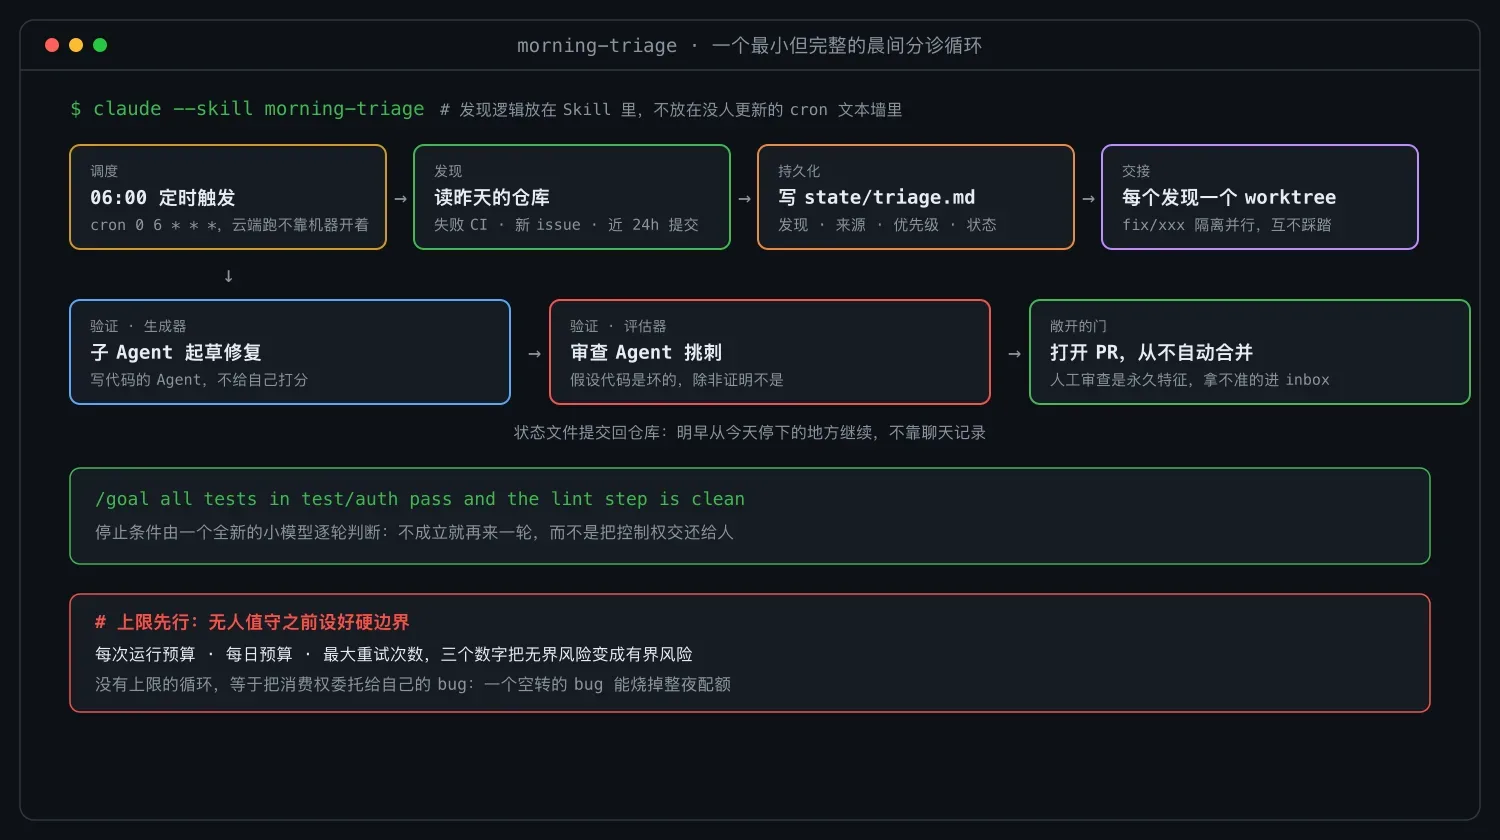Screen dimensions: 1500x840
Task: Click the 验证 · 生成器 label
Action: tap(138, 326)
